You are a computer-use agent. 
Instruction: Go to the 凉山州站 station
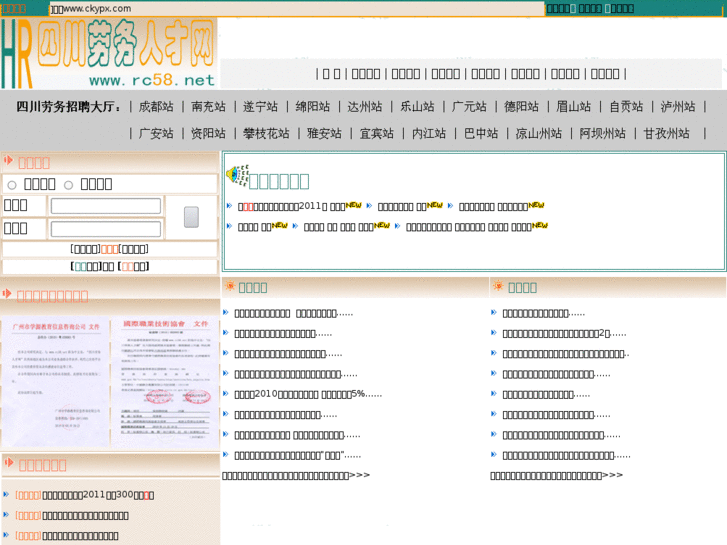[x=539, y=134]
